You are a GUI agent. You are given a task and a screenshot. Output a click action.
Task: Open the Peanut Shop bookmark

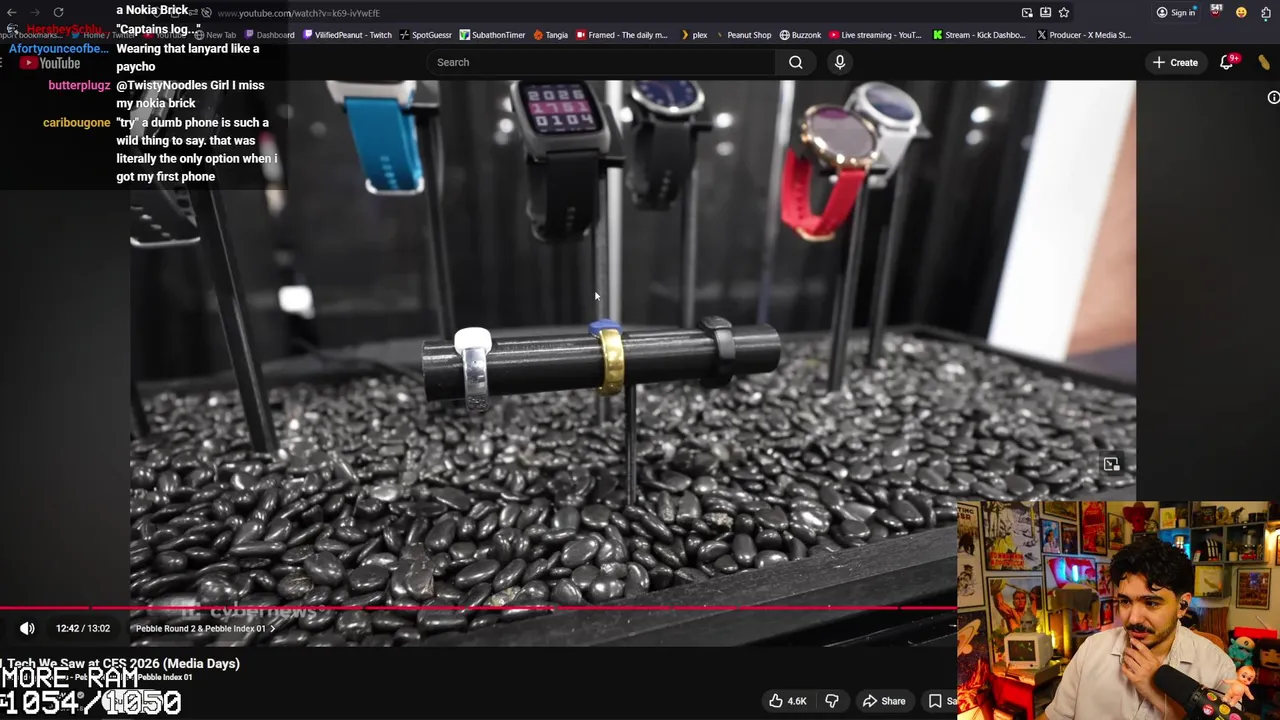tap(742, 35)
